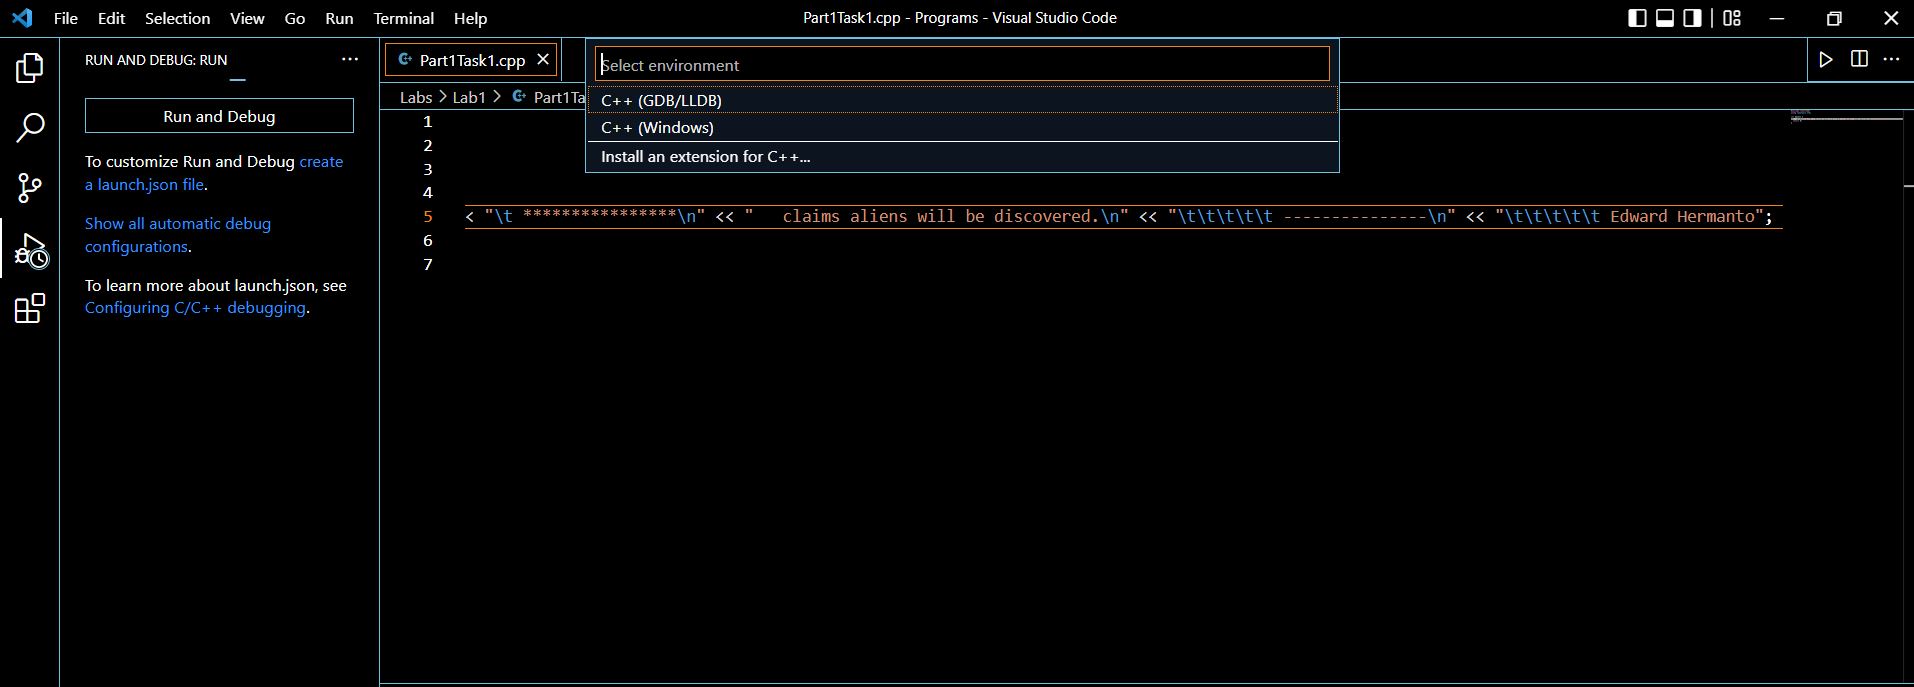Open the File menu
This screenshot has height=687, width=1914.
coord(66,18)
